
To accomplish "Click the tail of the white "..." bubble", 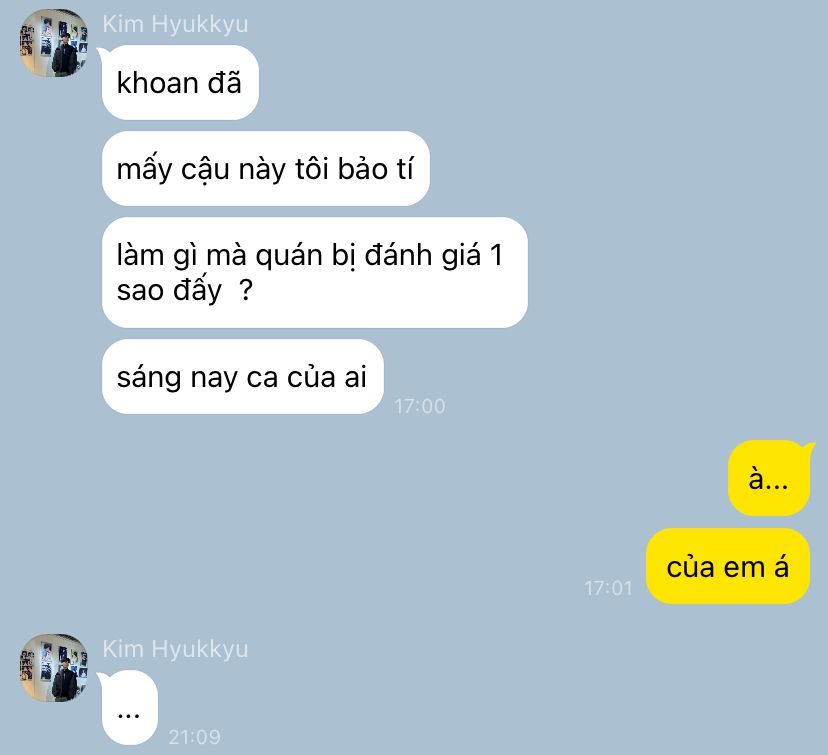I will coord(102,678).
